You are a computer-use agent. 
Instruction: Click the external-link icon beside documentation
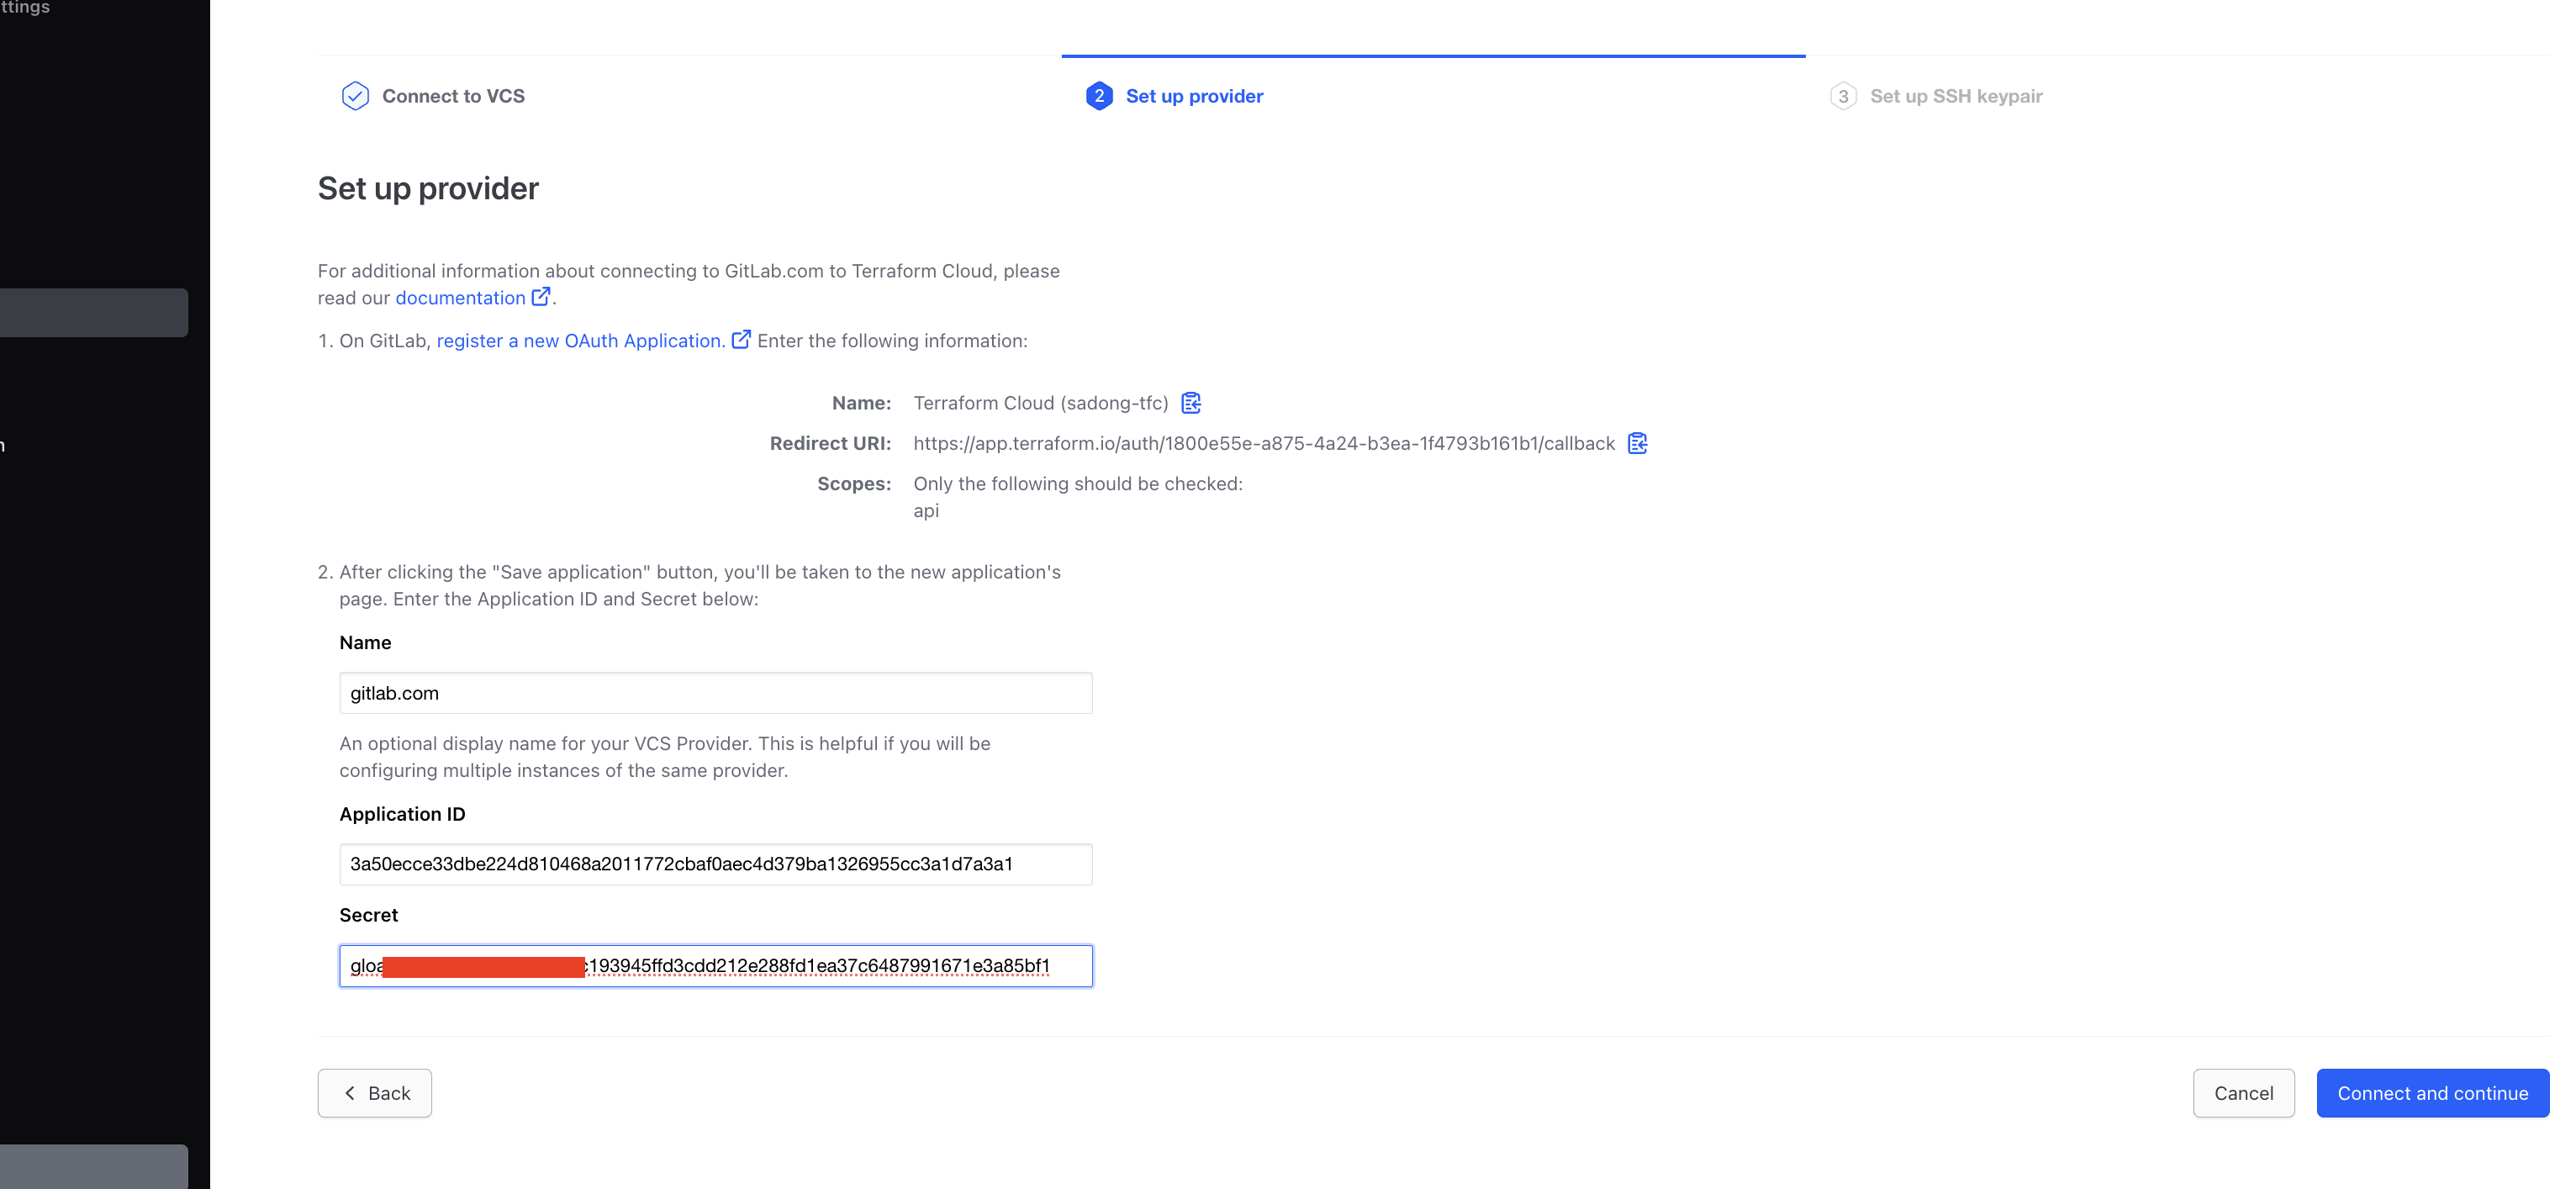coord(541,297)
